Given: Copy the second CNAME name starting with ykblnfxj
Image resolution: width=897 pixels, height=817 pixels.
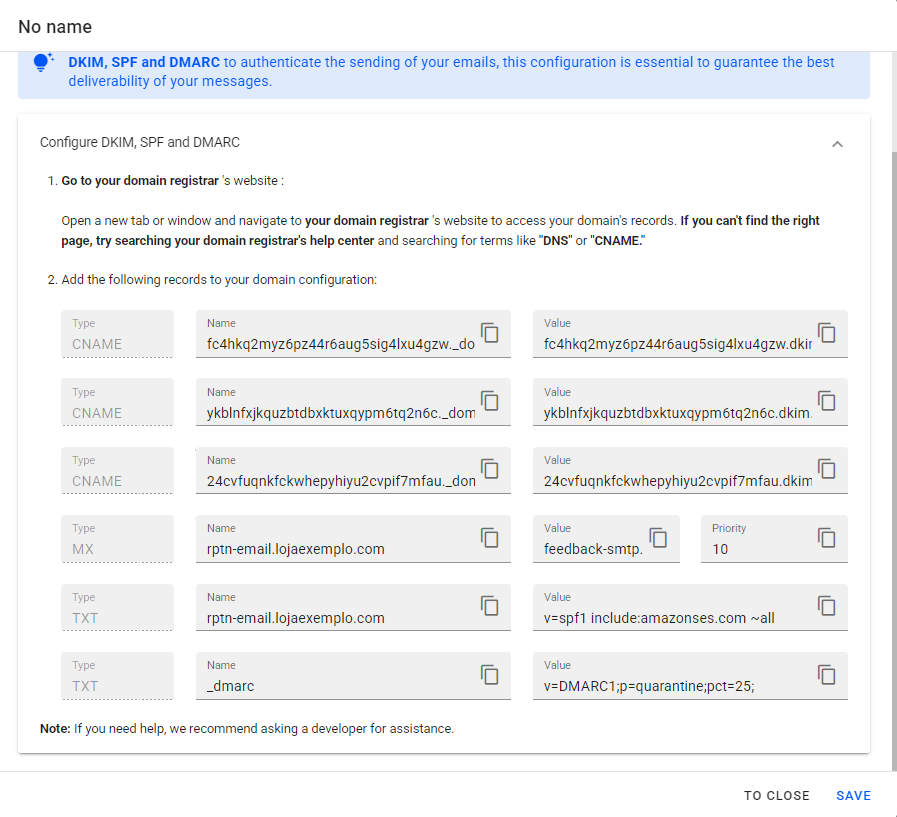Looking at the screenshot, I should [x=490, y=400].
